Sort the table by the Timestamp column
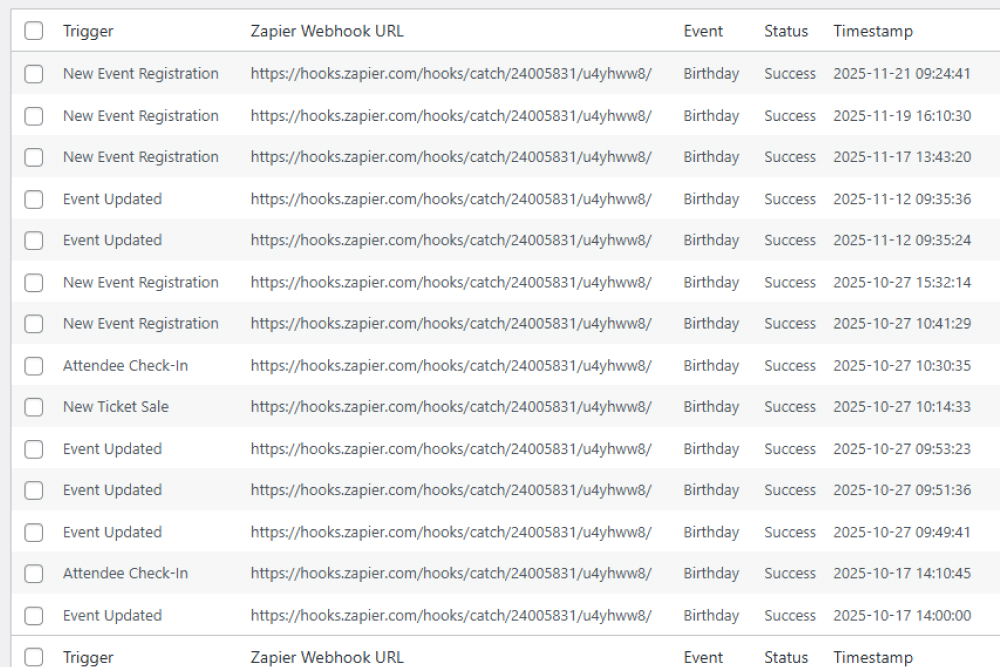 click(873, 31)
